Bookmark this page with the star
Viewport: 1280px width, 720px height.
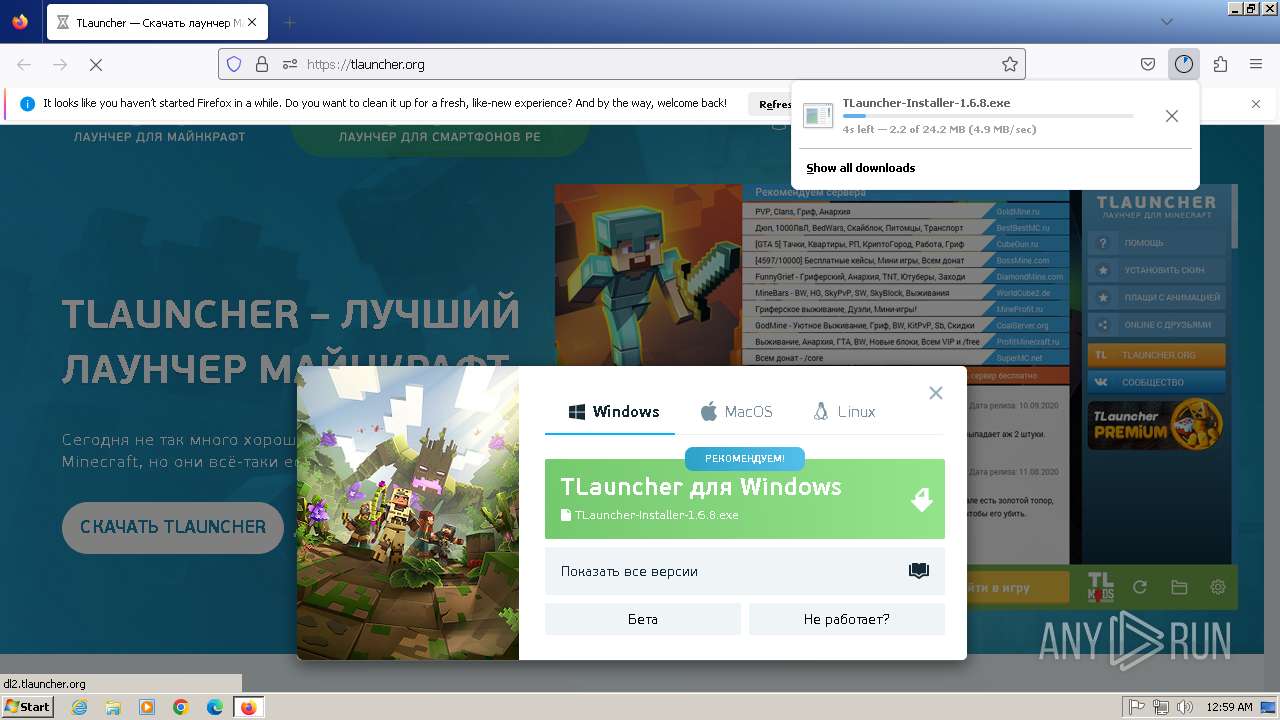click(1010, 64)
